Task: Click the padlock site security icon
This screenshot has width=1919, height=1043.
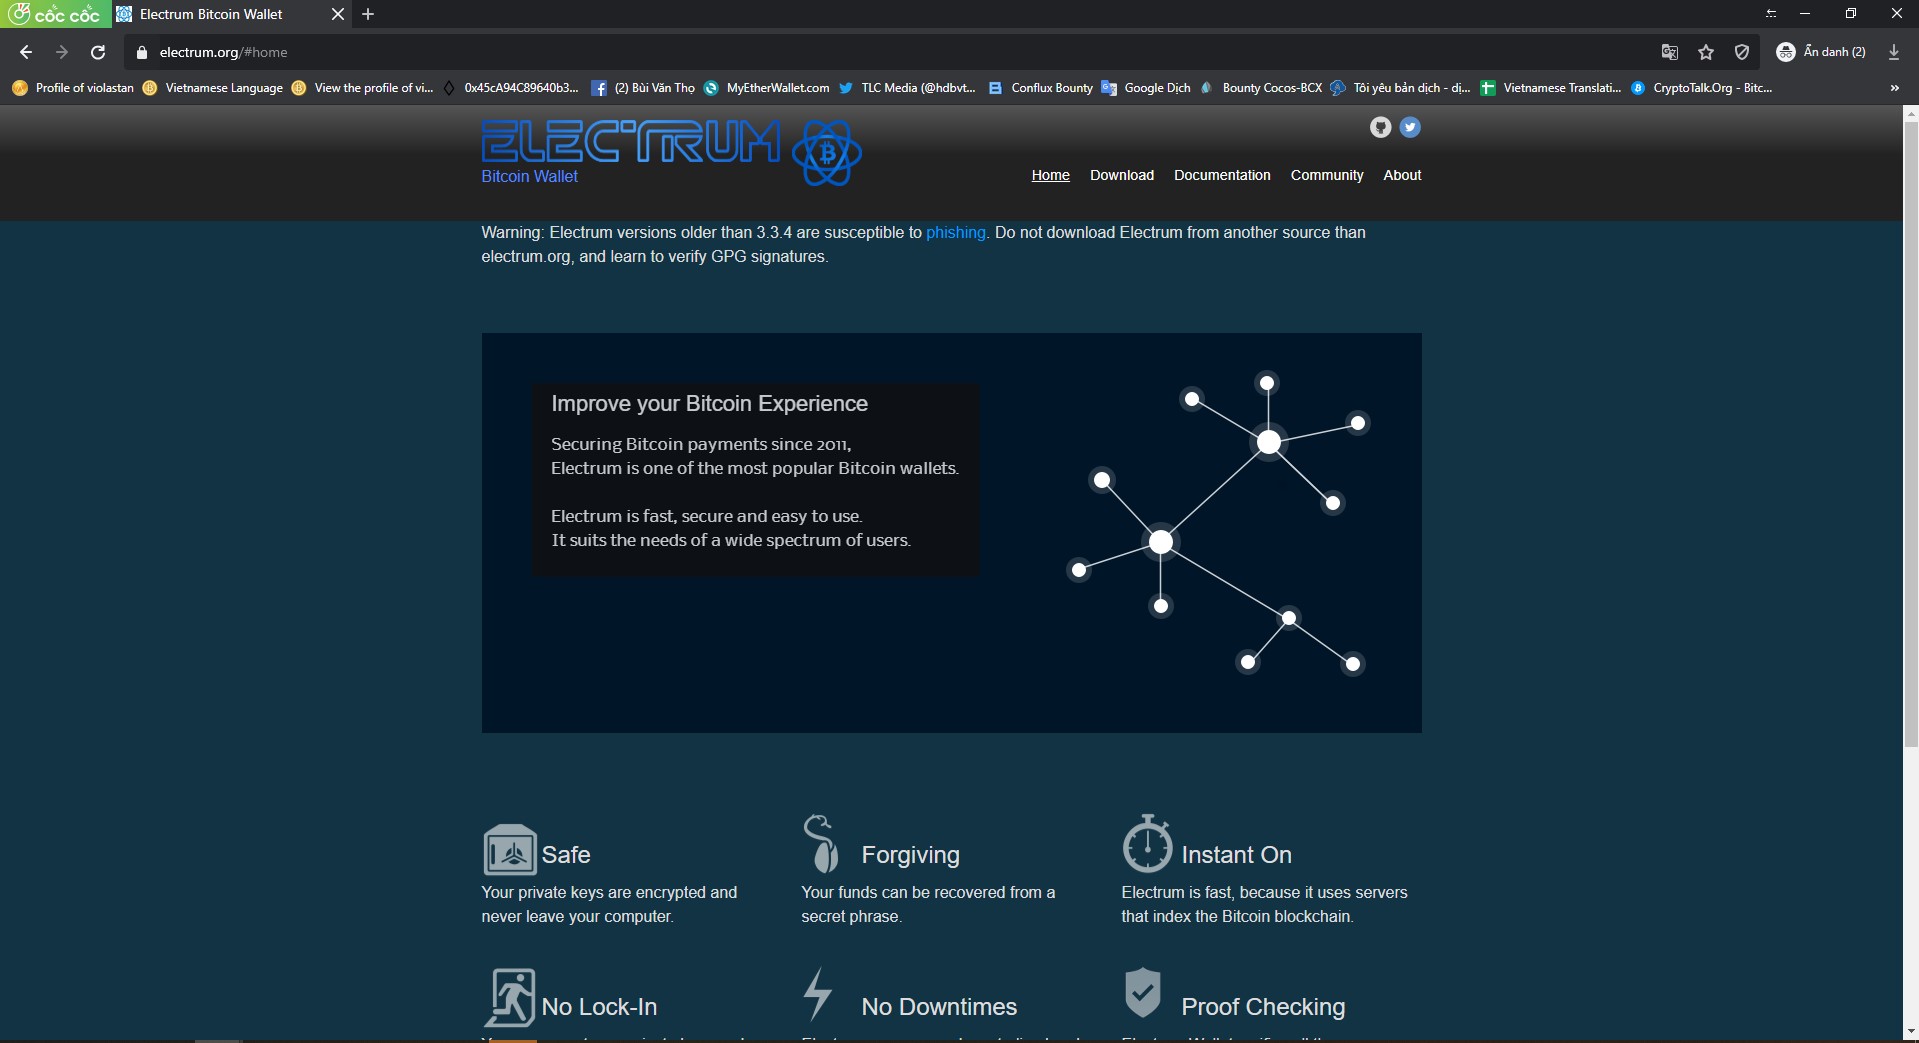Action: [x=142, y=52]
